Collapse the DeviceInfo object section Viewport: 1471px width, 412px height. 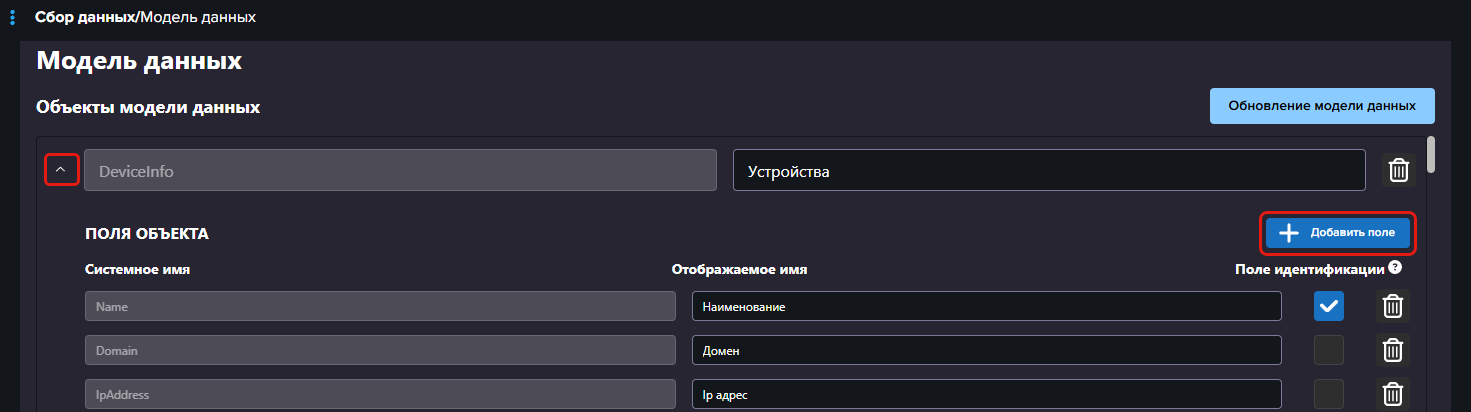[61, 171]
